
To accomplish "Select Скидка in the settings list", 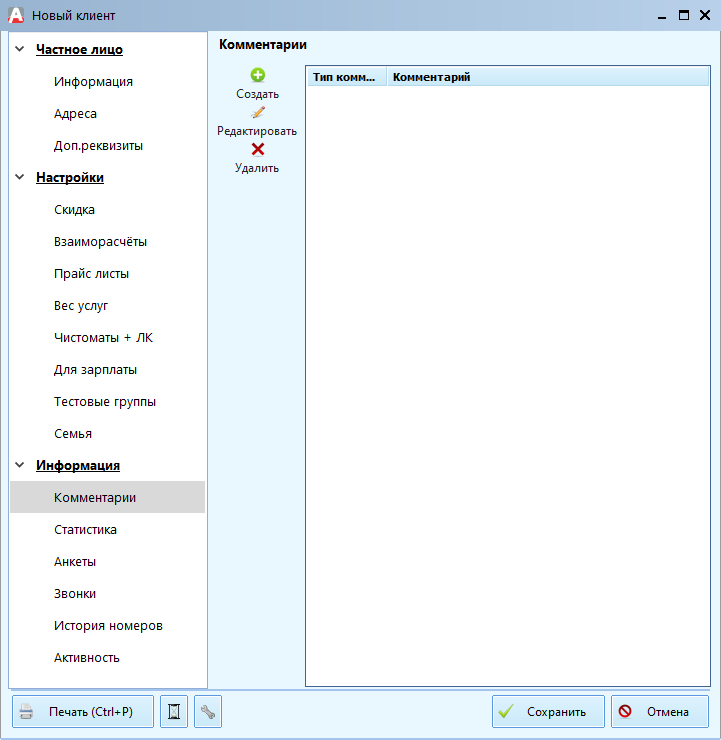I will coord(74,210).
